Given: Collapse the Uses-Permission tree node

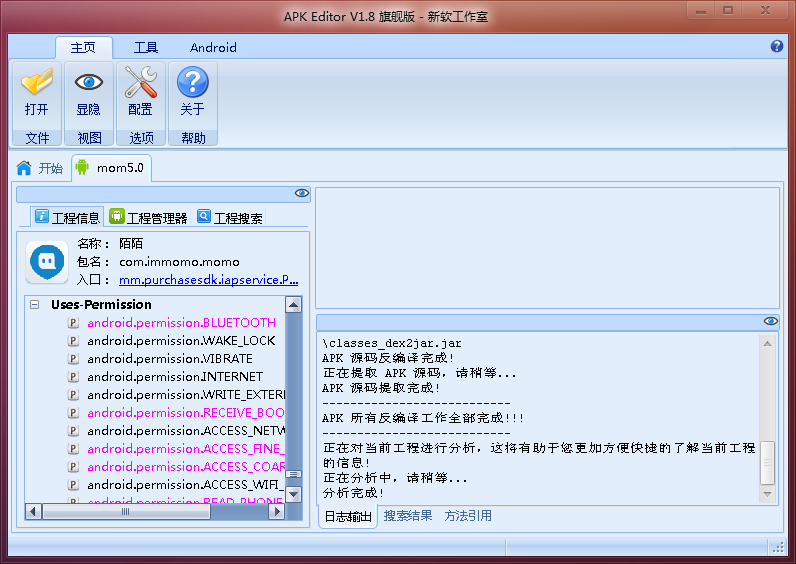Looking at the screenshot, I should (35, 305).
